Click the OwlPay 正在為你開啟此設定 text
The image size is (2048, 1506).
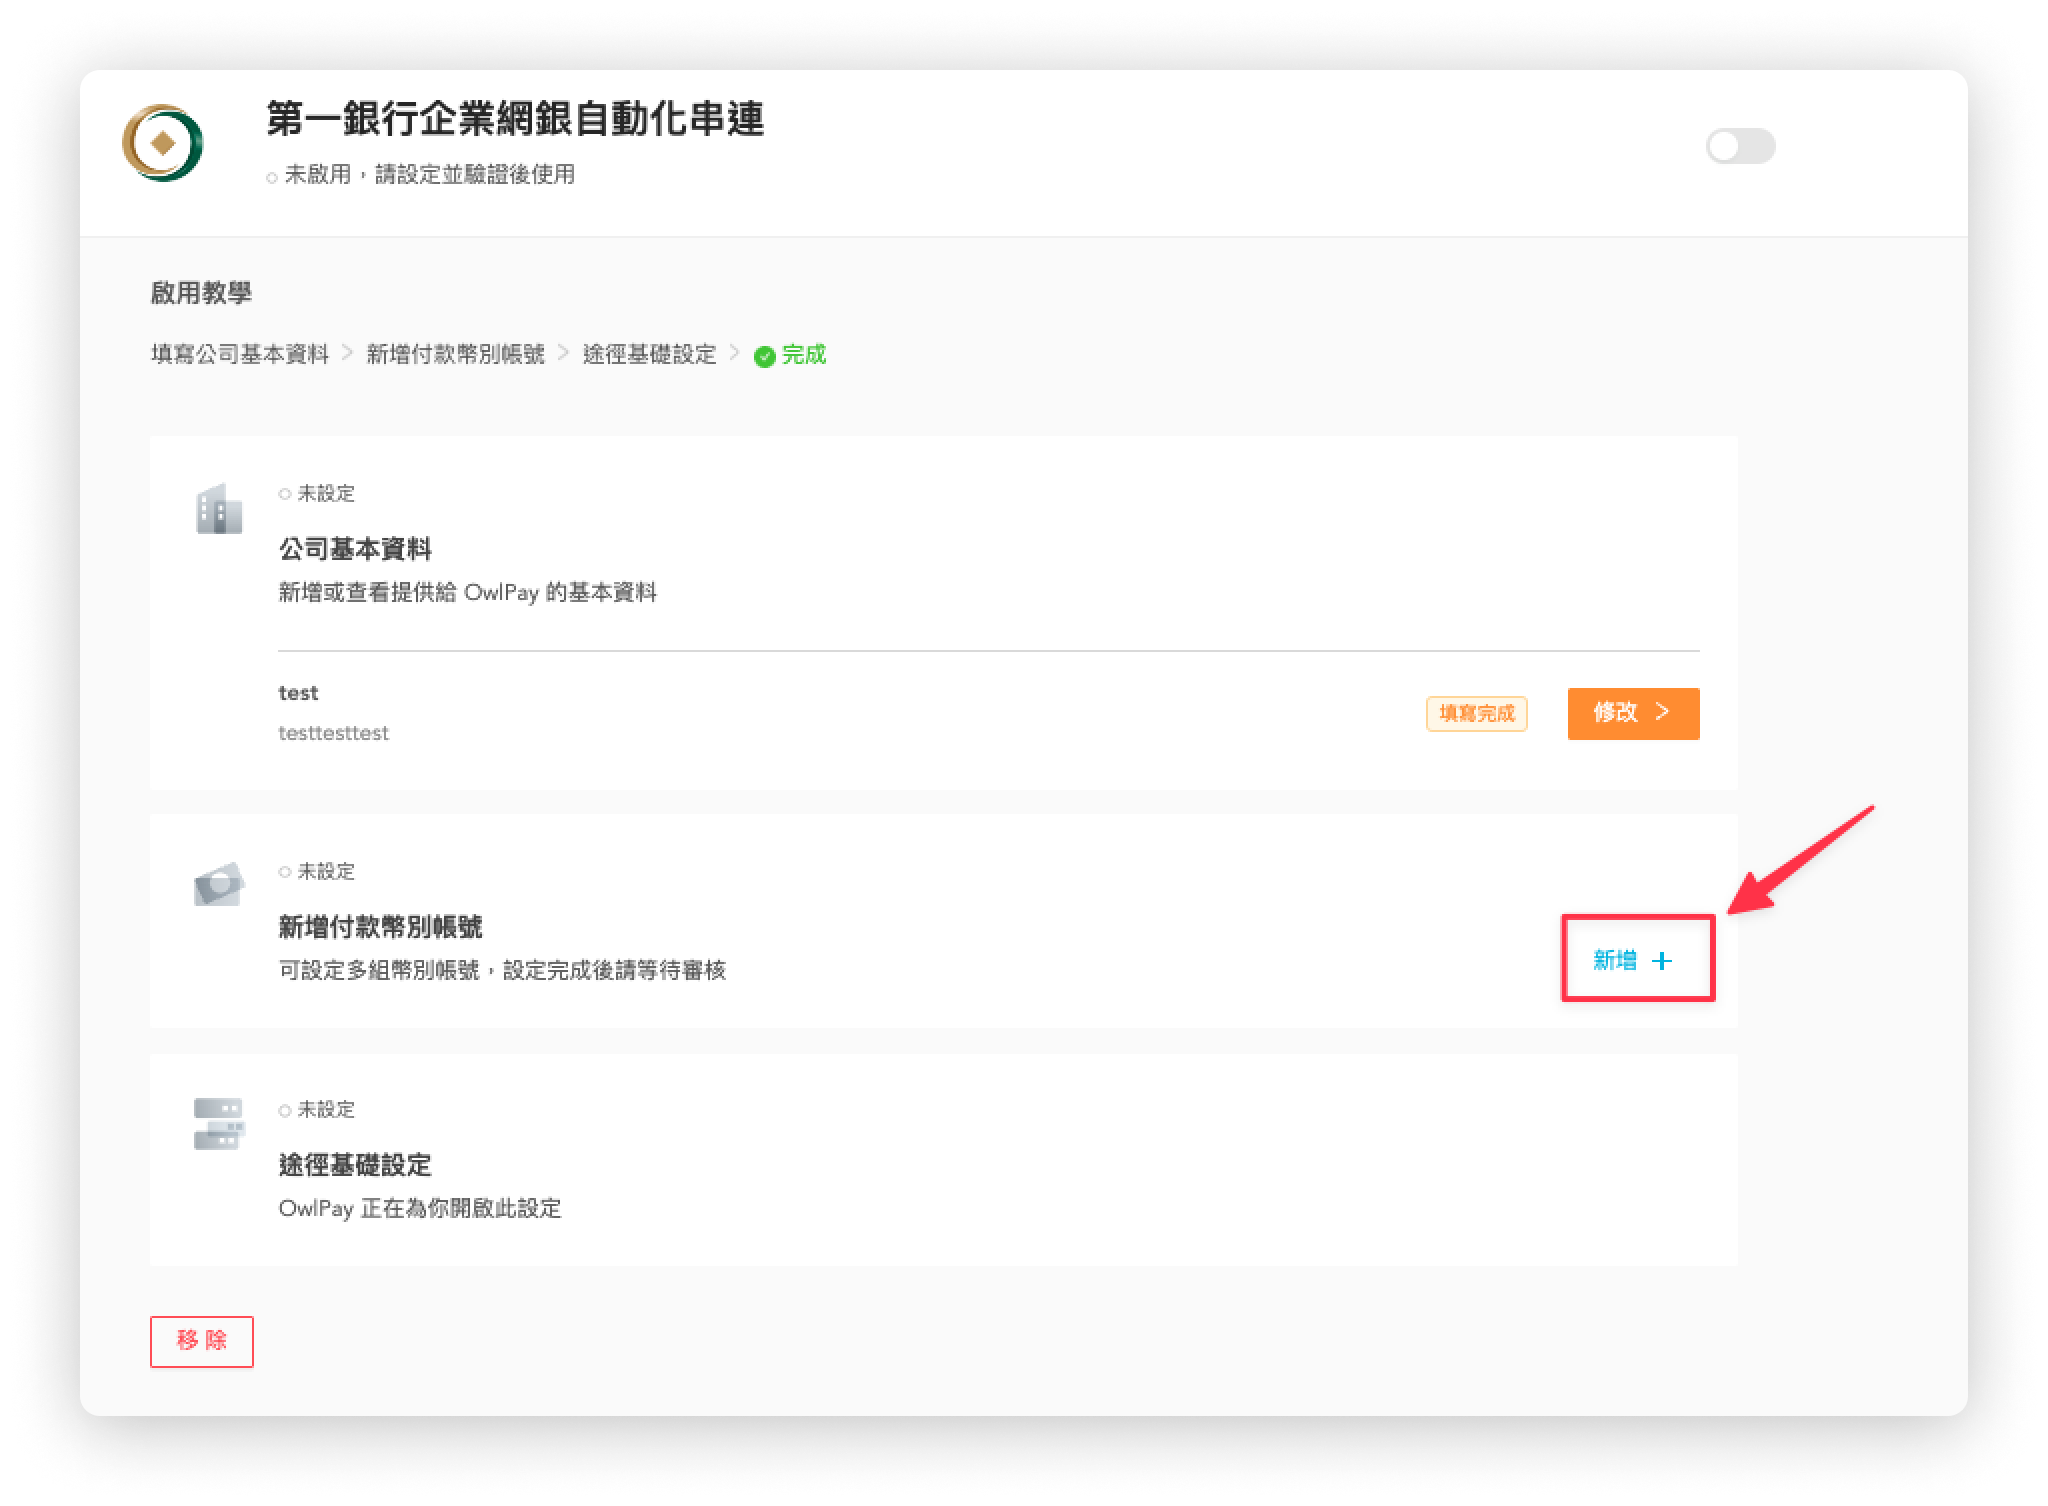[420, 1208]
